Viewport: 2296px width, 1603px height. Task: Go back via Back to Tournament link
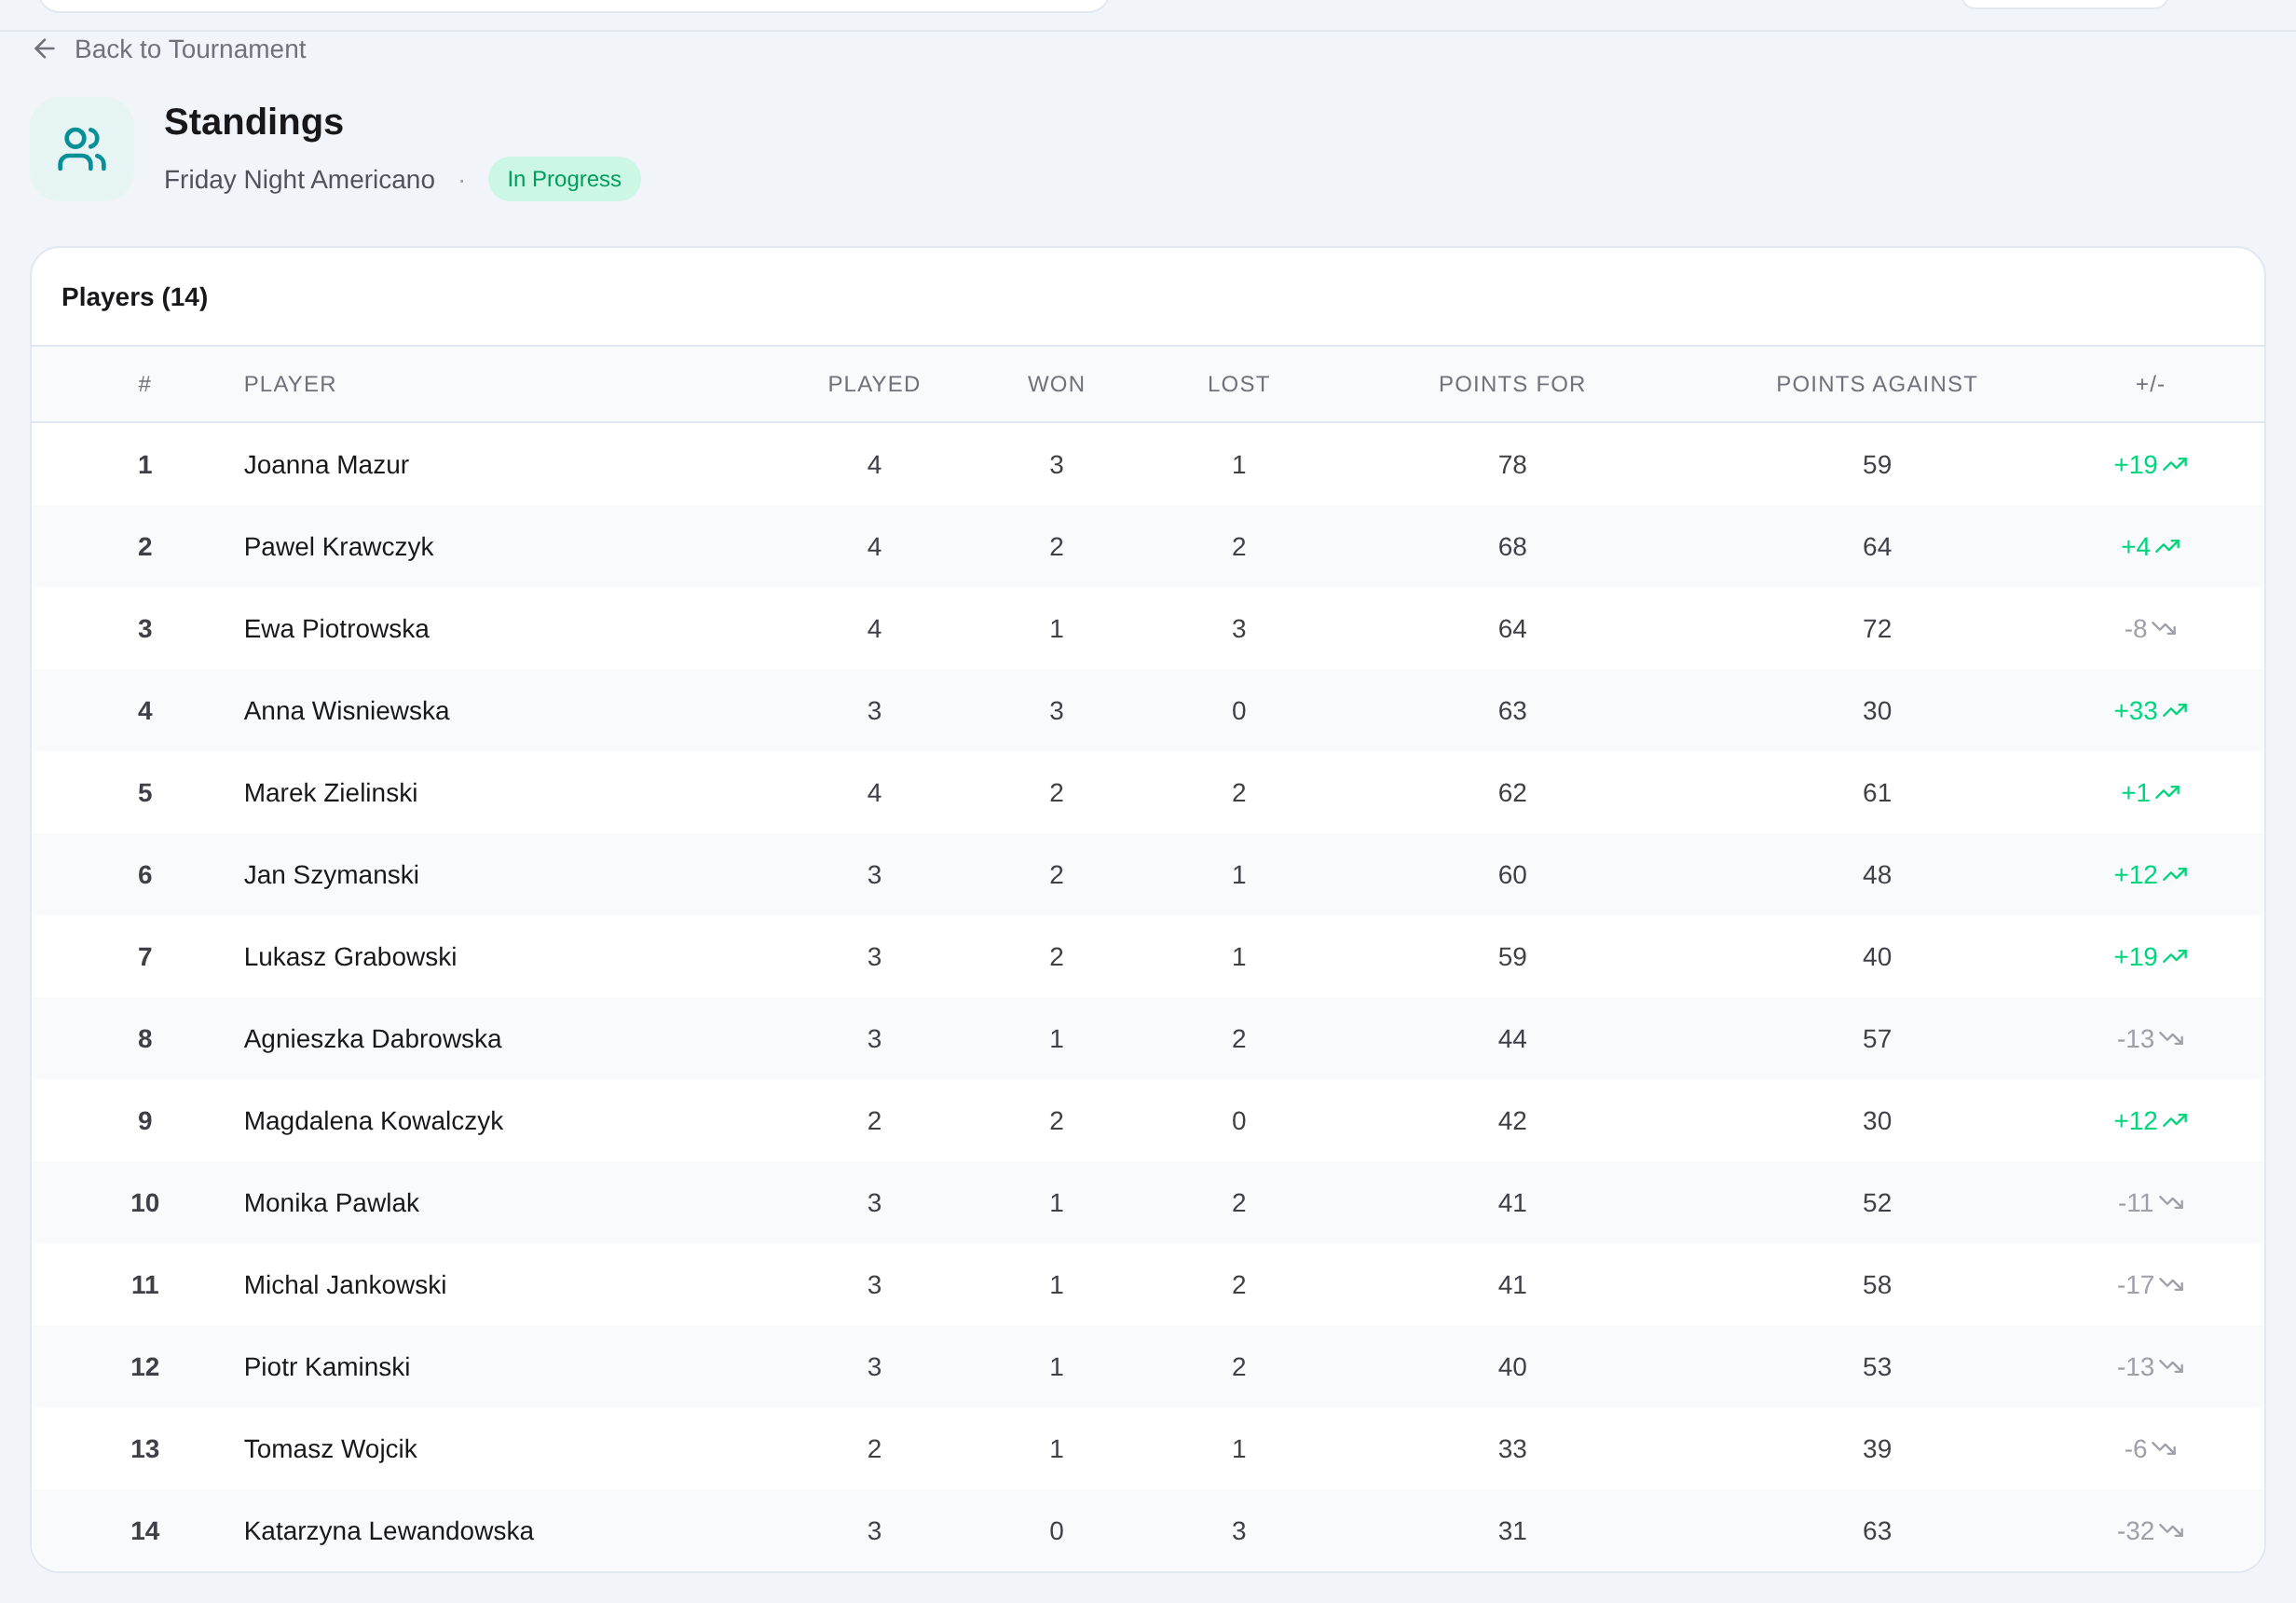169,49
